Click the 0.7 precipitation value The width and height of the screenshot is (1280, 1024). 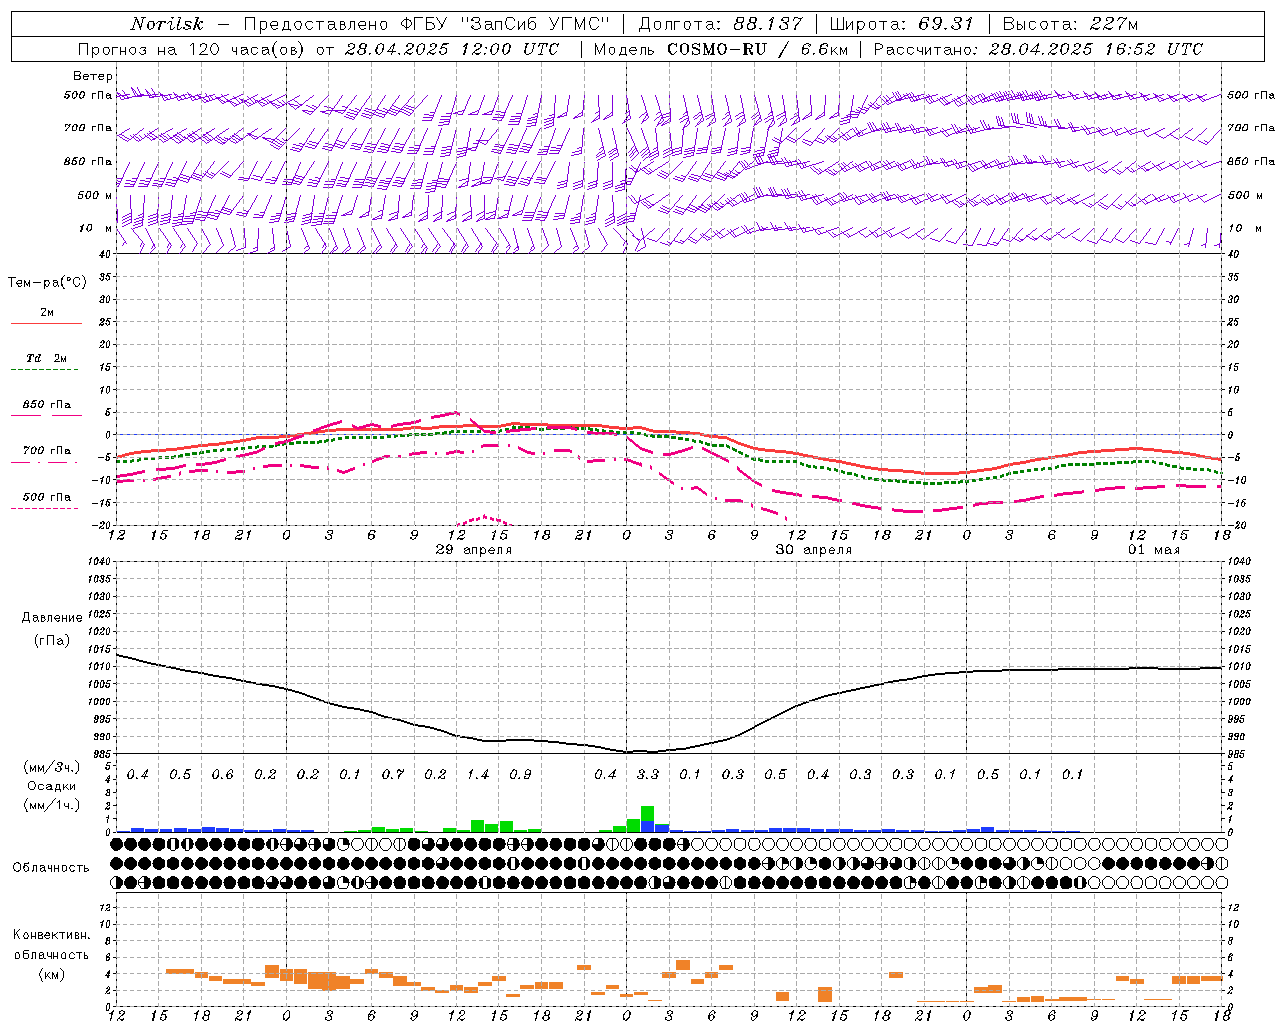[393, 775]
